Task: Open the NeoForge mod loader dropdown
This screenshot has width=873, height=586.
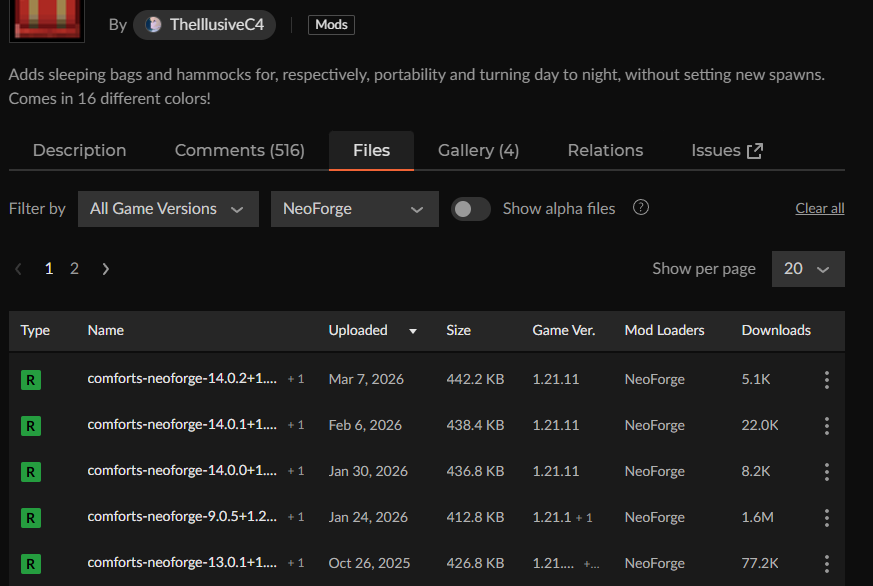Action: [x=354, y=209]
